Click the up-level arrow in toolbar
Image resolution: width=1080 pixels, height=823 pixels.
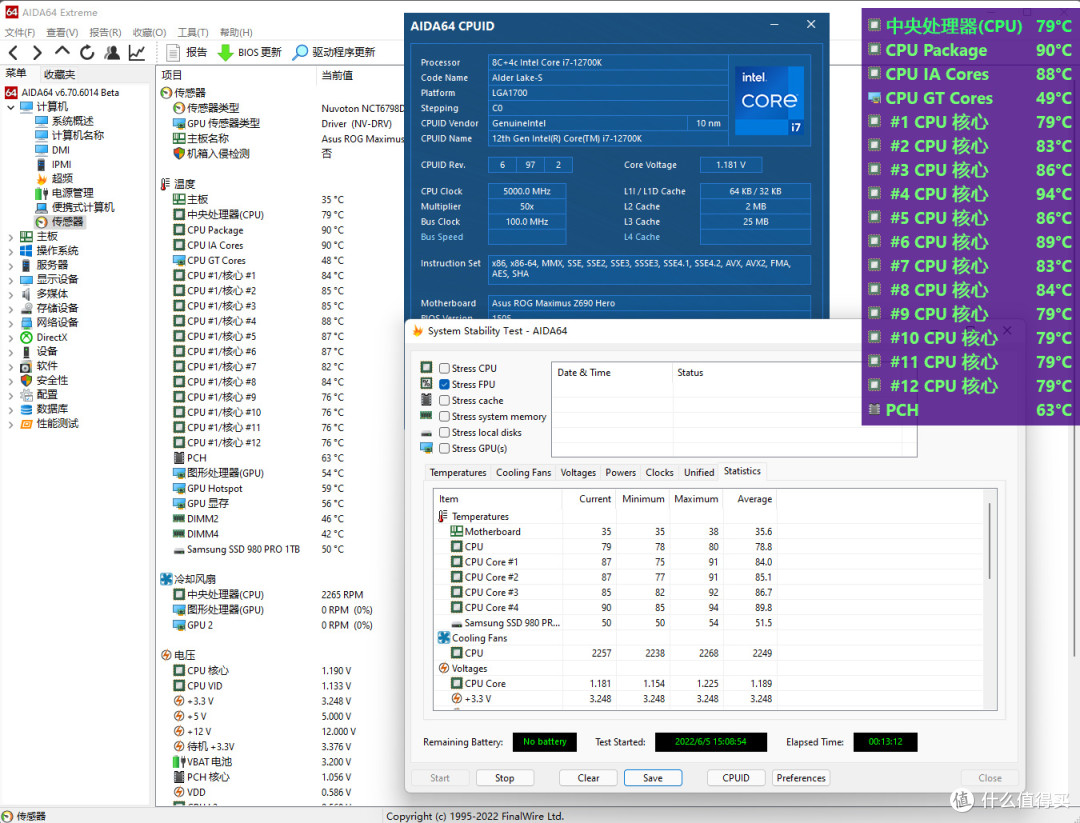coord(62,52)
